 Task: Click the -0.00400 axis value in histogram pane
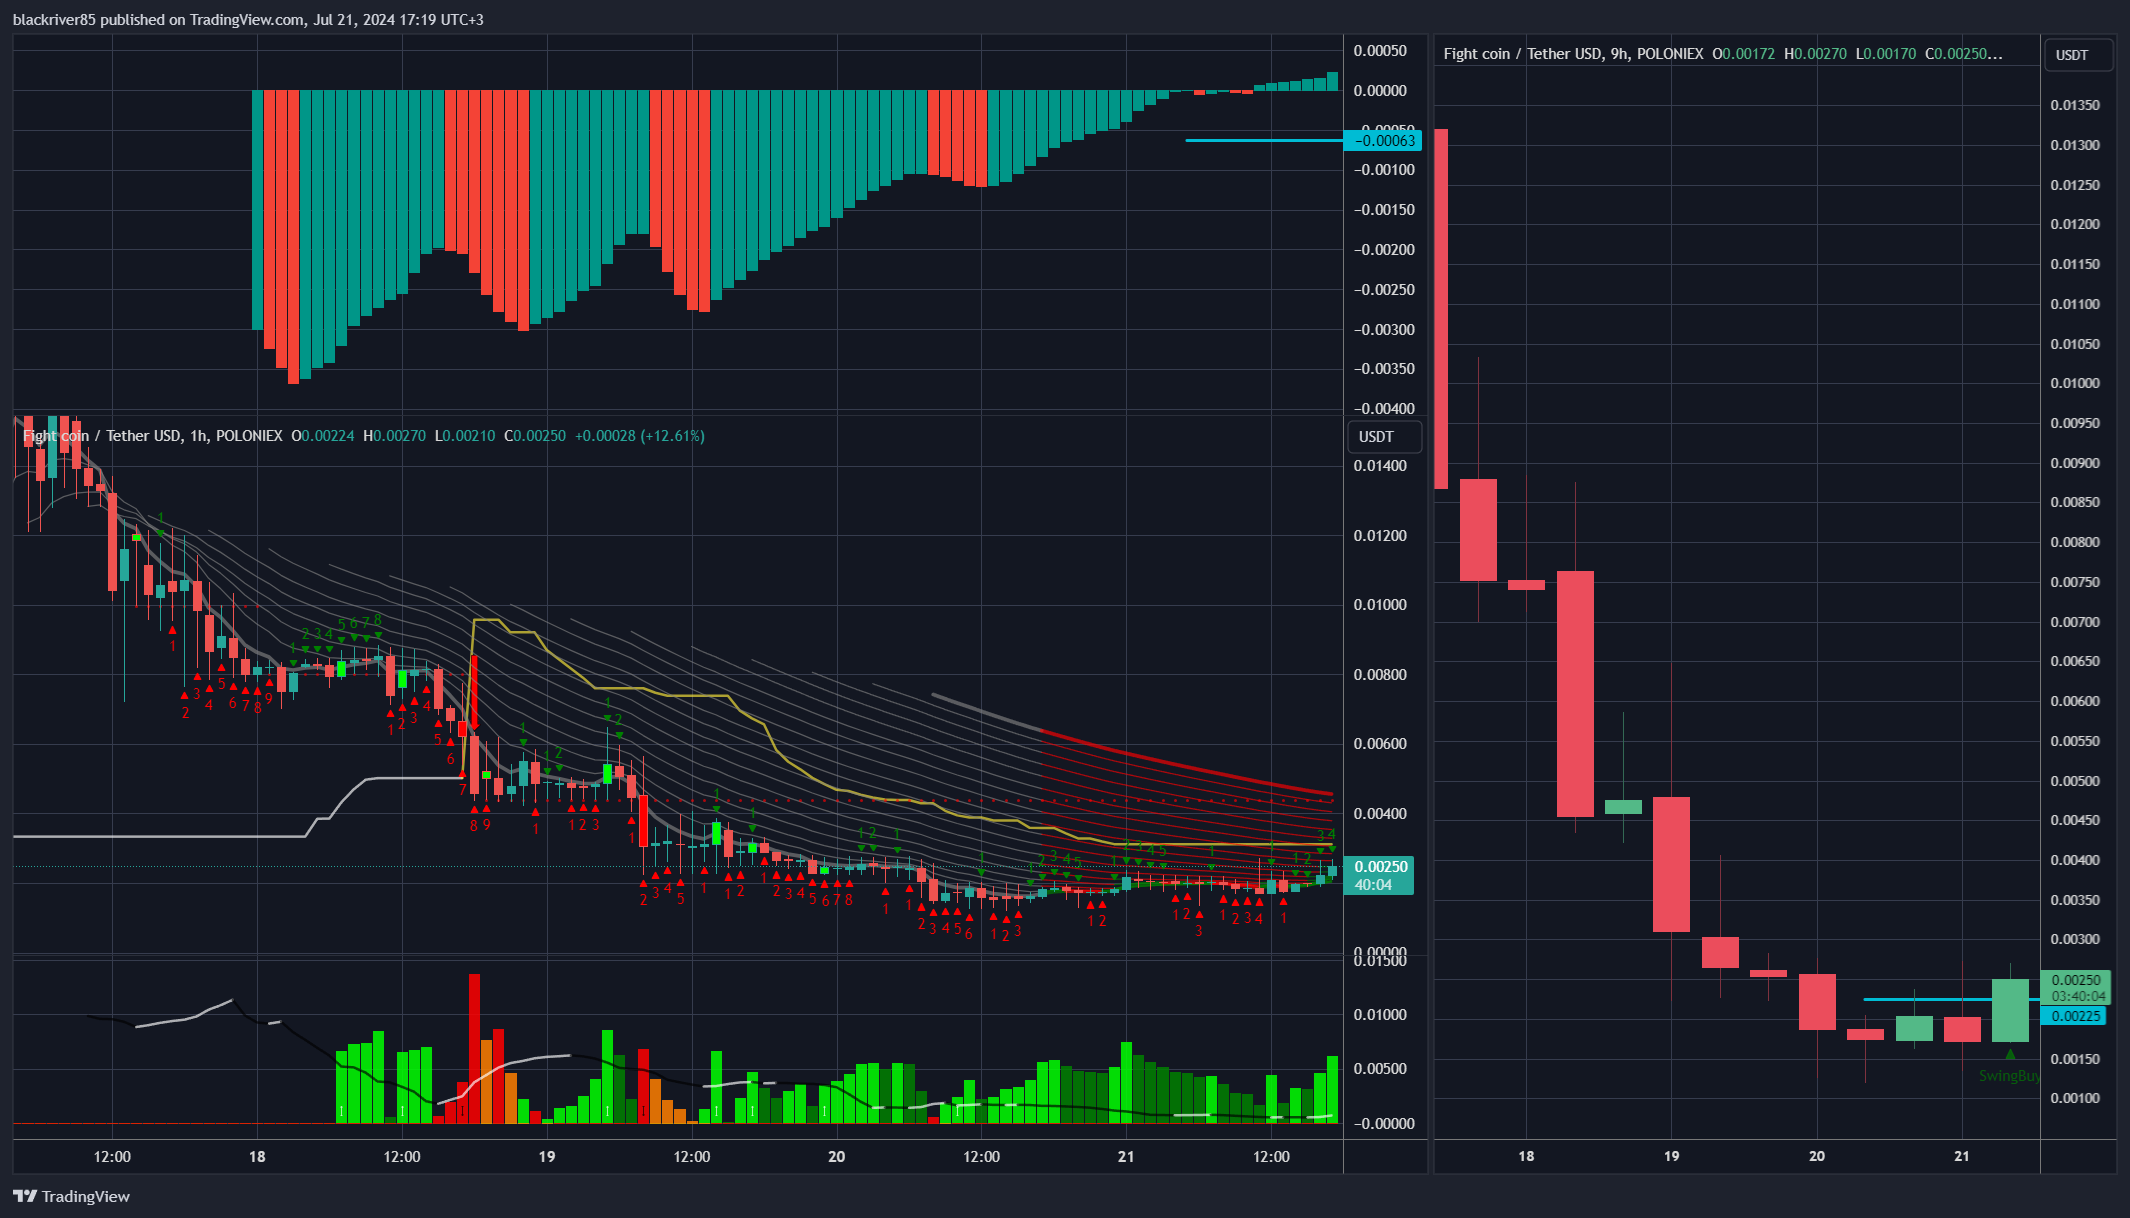(x=1384, y=409)
